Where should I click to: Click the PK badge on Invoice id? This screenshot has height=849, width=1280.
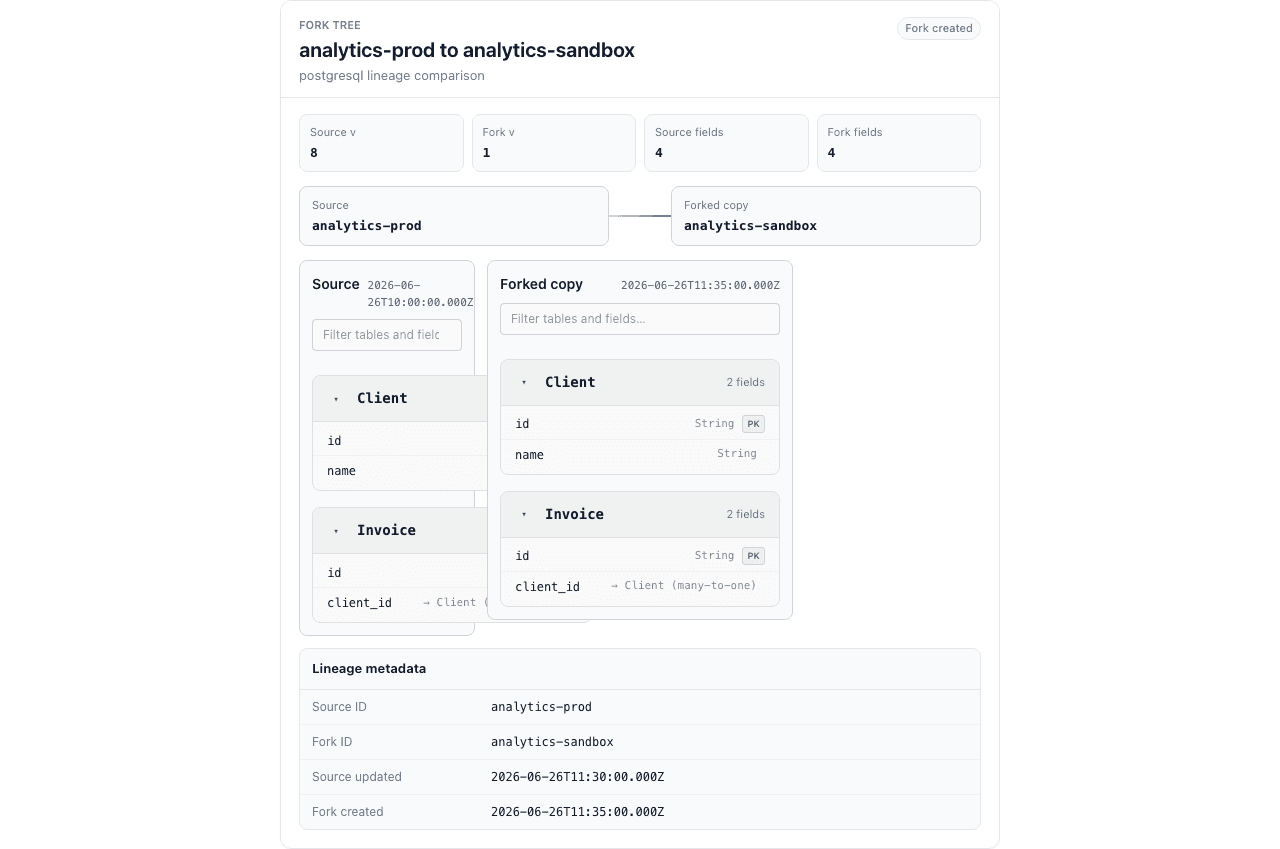tap(754, 556)
